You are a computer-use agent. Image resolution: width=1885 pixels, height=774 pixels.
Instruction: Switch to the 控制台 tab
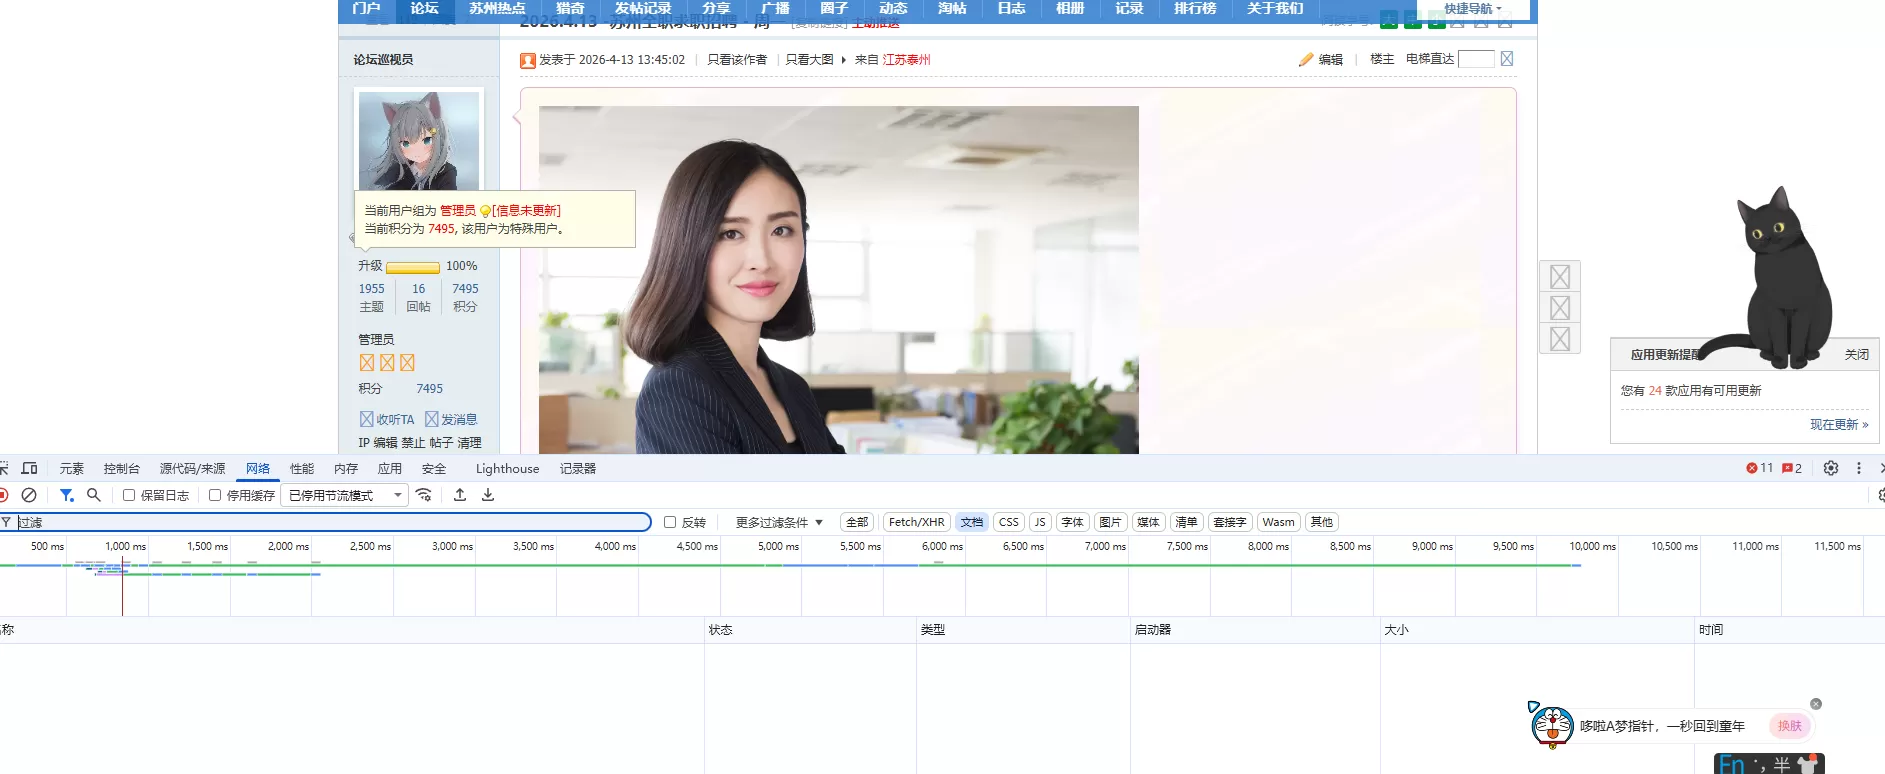(x=121, y=468)
